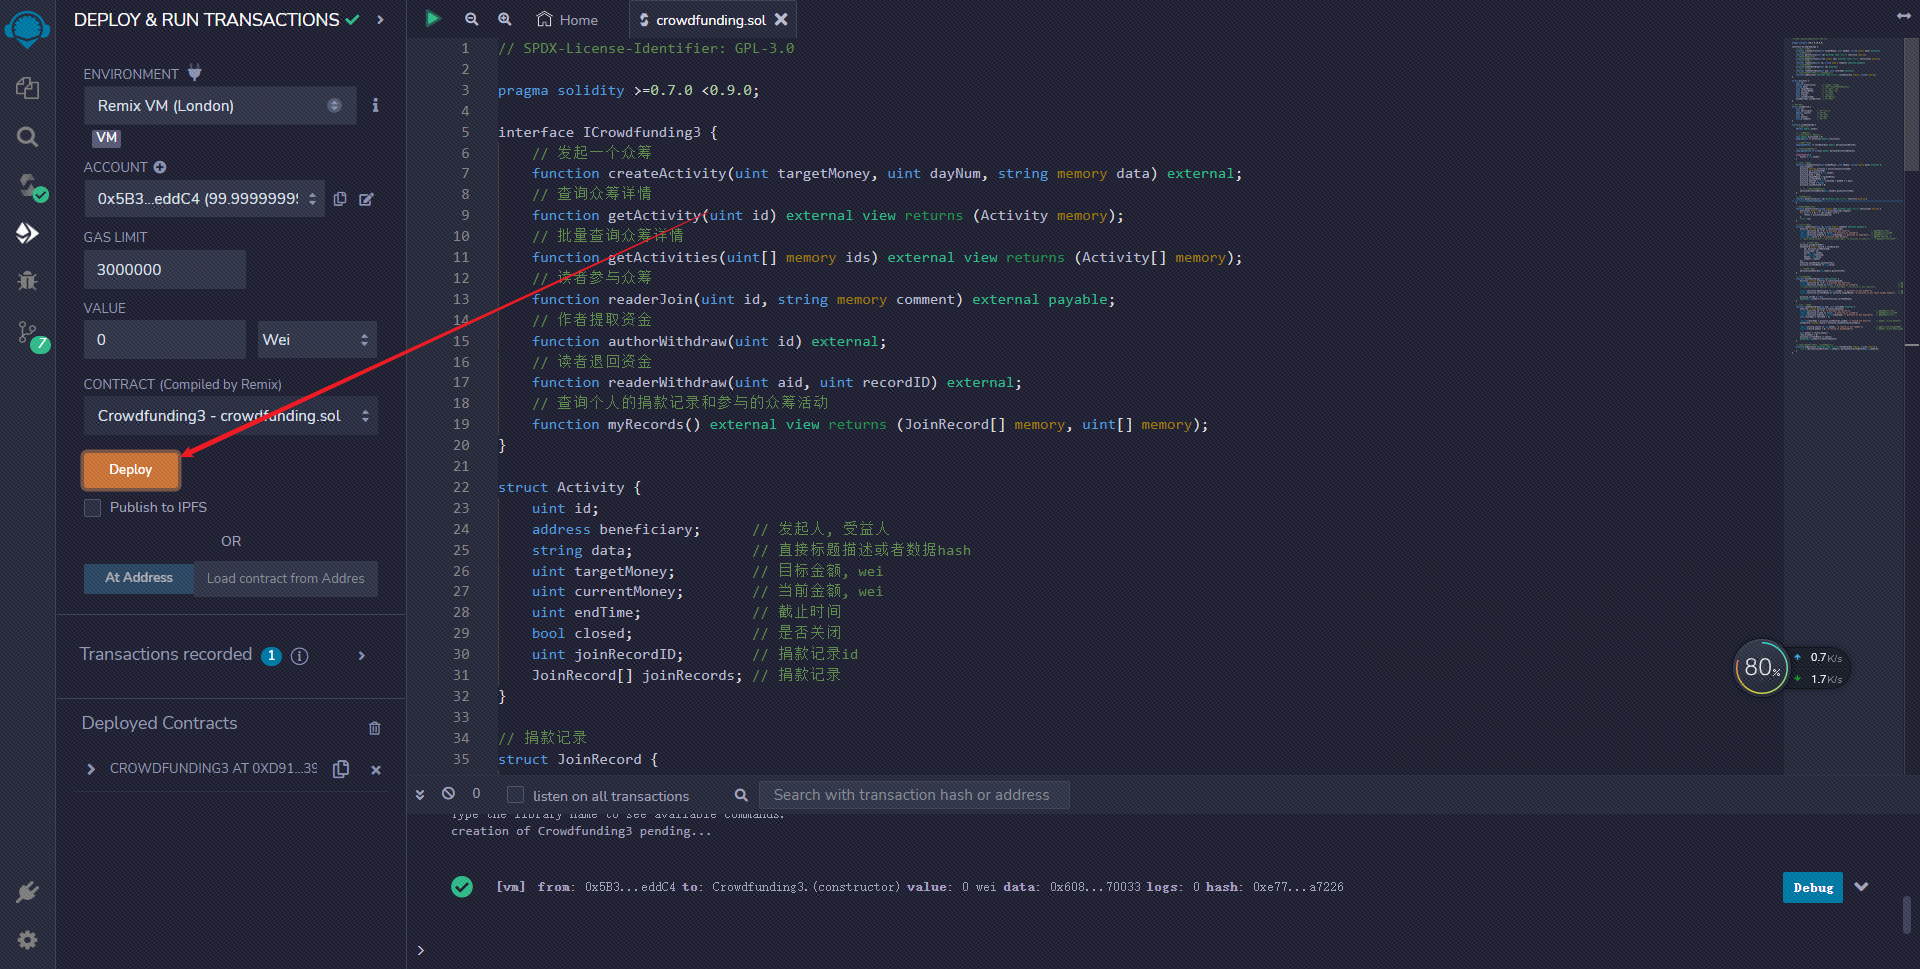Image resolution: width=1920 pixels, height=969 pixels.
Task: Enable listen on all transactions checkbox
Action: [515, 795]
